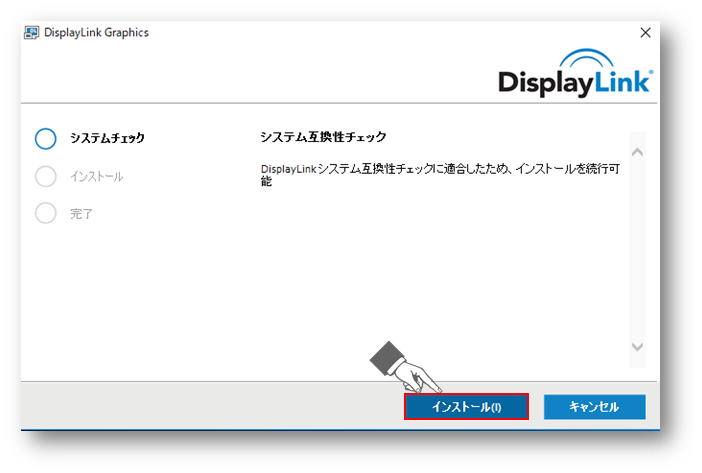
Task: Select the インストール step circle in sidebar
Action: click(46, 176)
